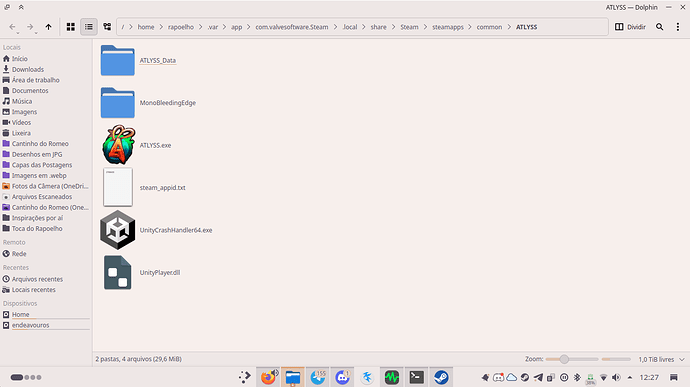Screen dimensions: 690x387
Task: Open Downloads in the places sidebar
Action: click(28, 69)
